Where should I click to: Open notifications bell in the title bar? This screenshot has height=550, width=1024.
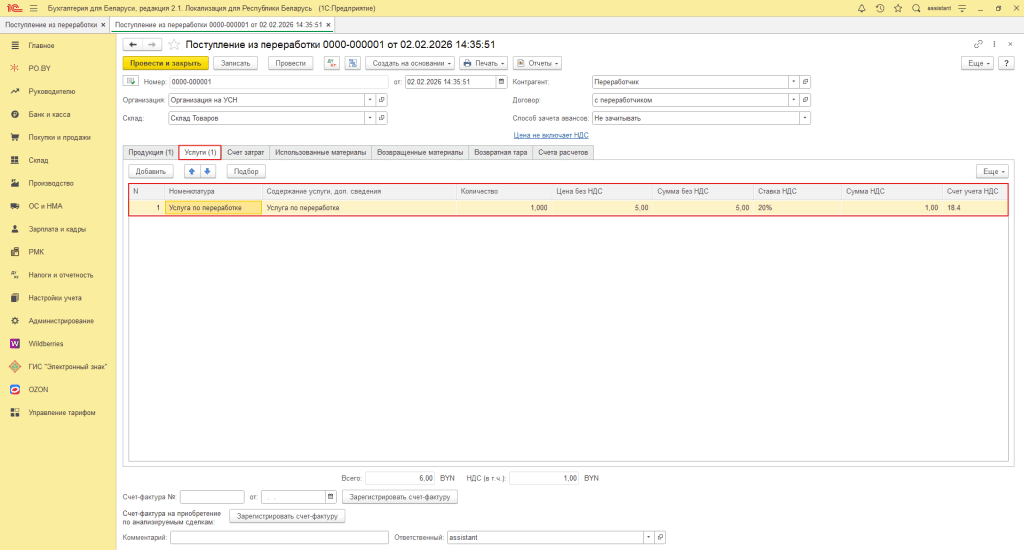coord(862,8)
